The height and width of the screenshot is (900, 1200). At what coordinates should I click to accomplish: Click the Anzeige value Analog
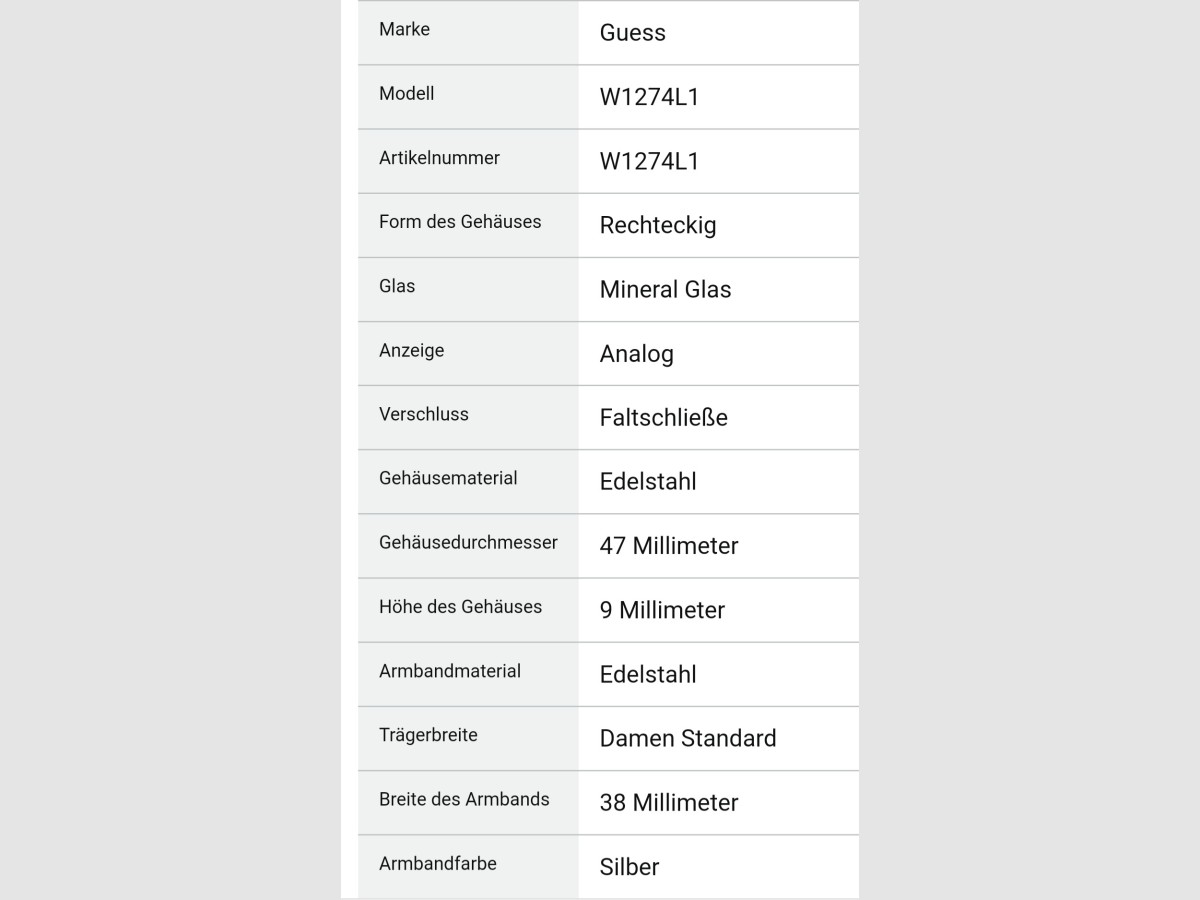coord(637,354)
